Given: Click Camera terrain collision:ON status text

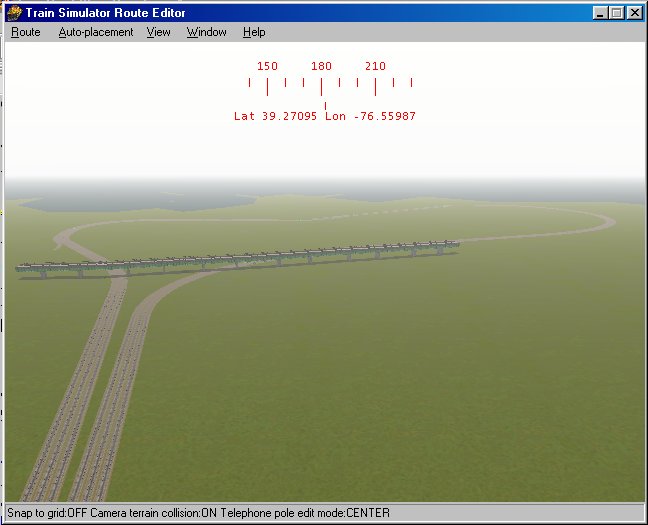Looking at the screenshot, I should pos(153,513).
